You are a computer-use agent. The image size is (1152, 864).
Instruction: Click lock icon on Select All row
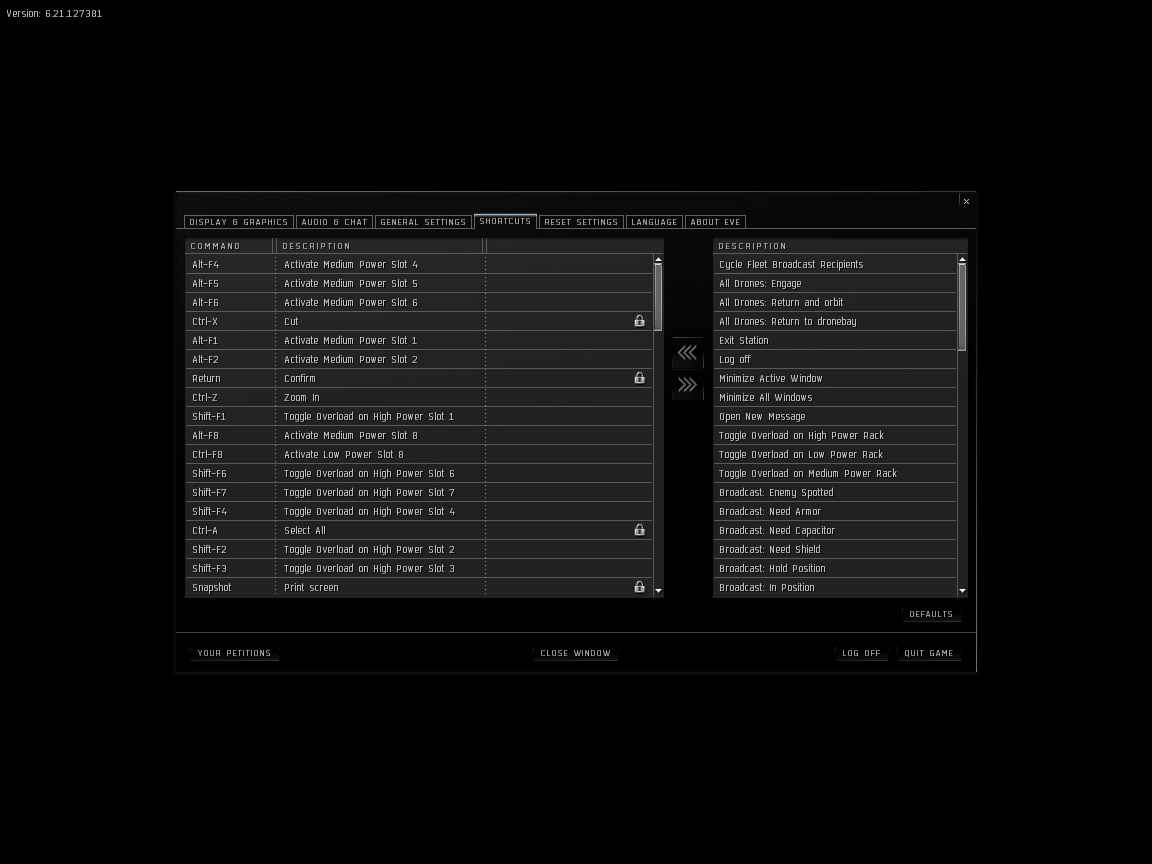[639, 530]
